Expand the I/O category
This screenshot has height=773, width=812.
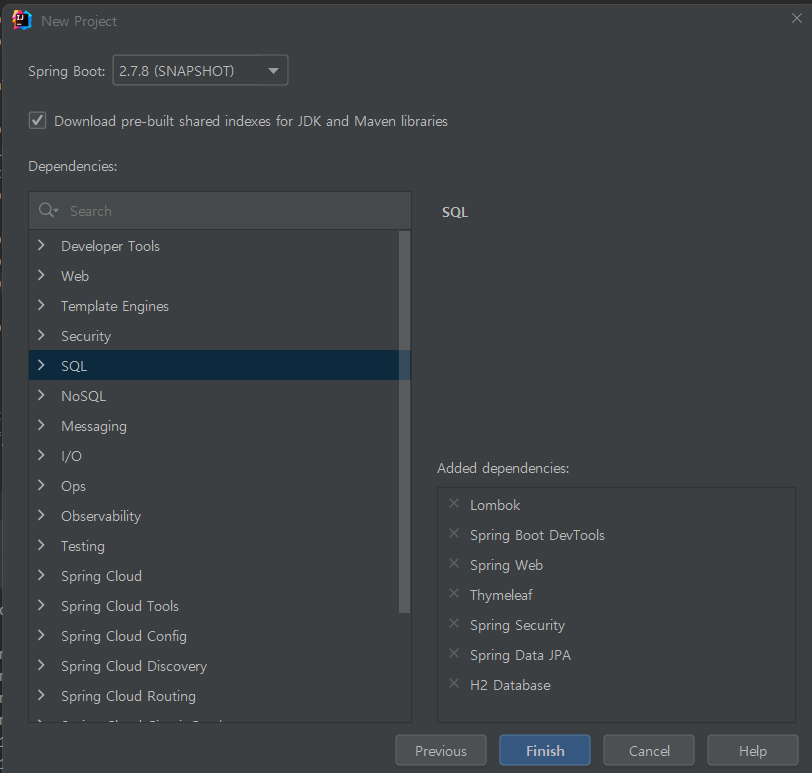click(x=41, y=456)
